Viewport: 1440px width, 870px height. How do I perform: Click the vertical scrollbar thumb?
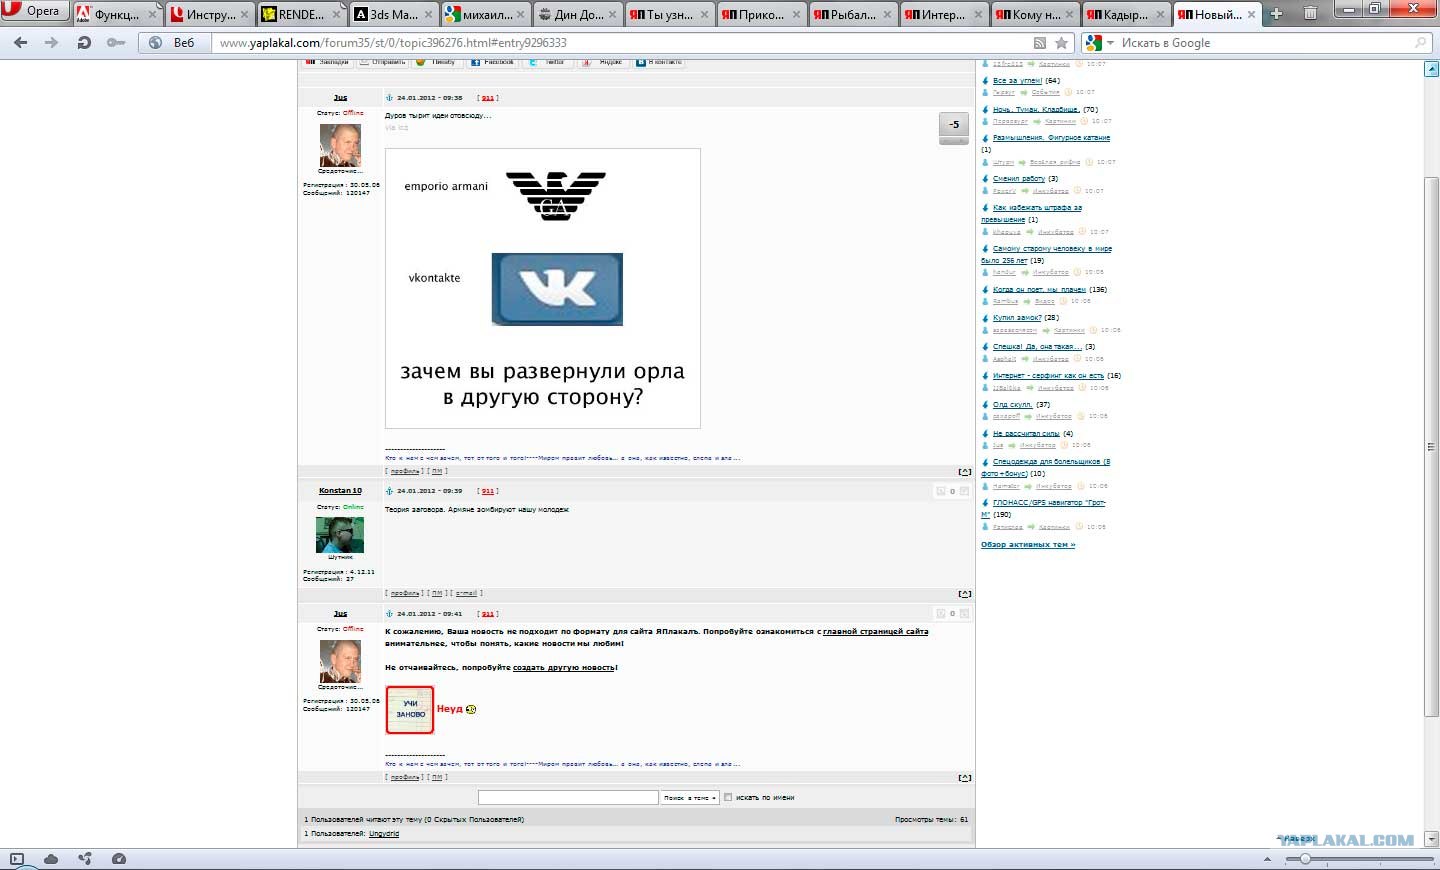[x=1431, y=445]
